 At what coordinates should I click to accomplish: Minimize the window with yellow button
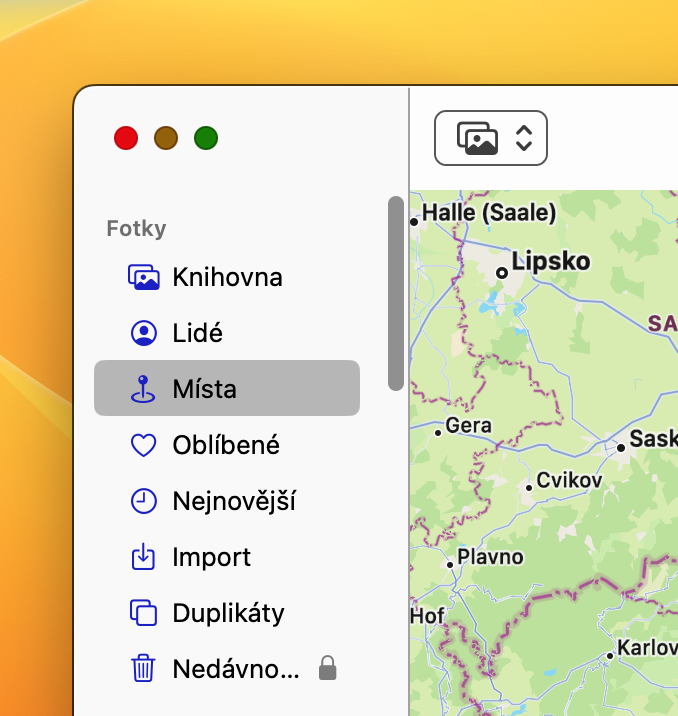click(166, 138)
